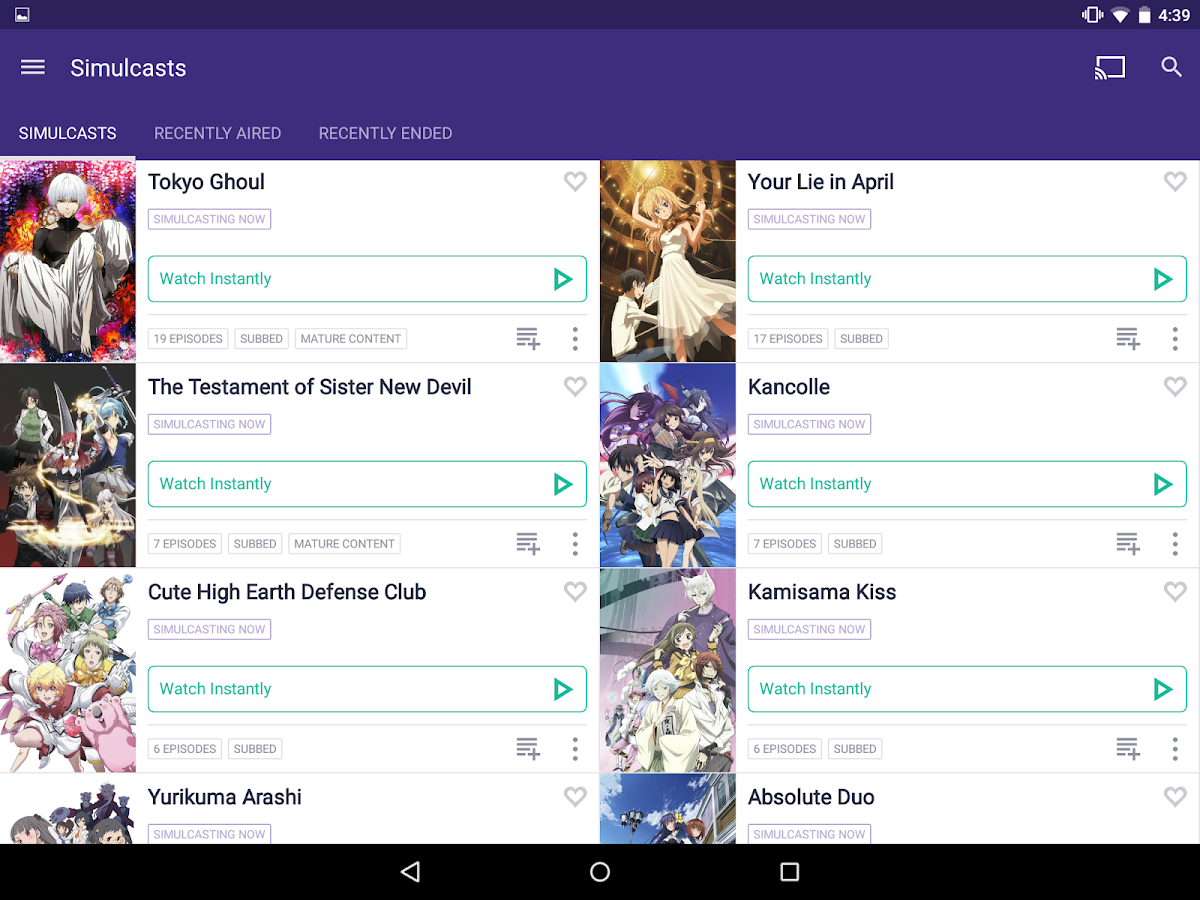Open Tokyo Ghoul overflow menu

tap(575, 338)
